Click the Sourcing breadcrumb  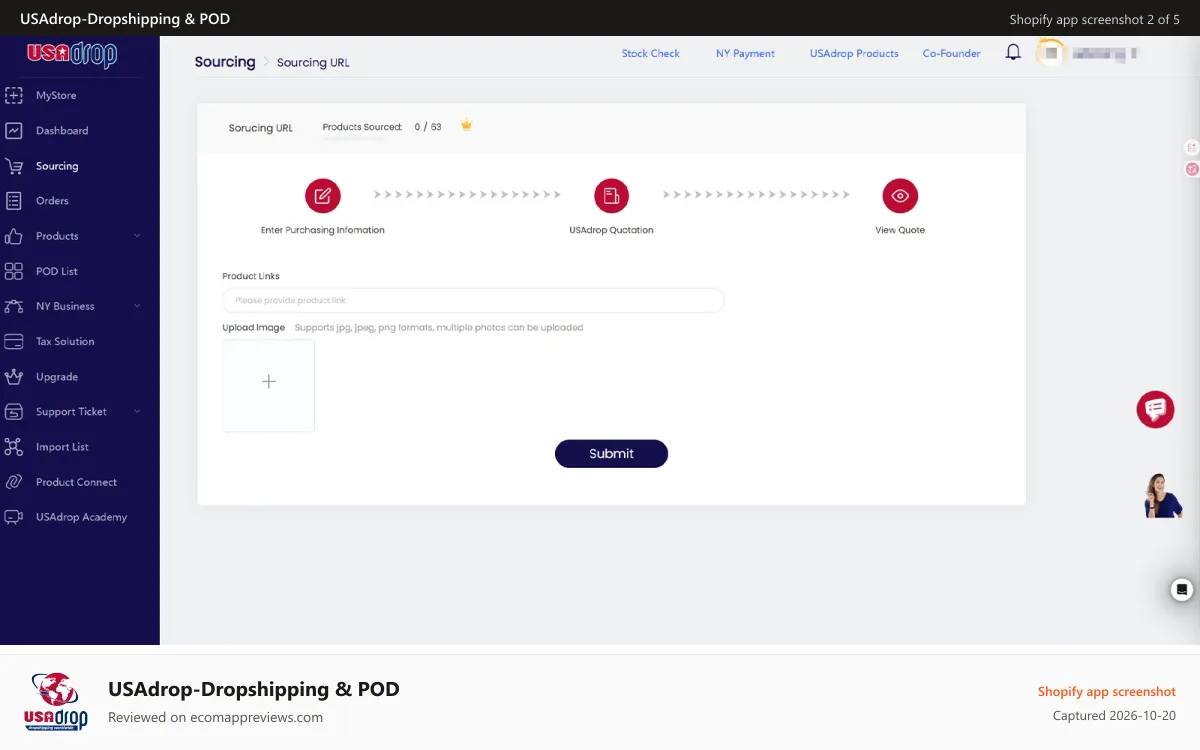[225, 62]
